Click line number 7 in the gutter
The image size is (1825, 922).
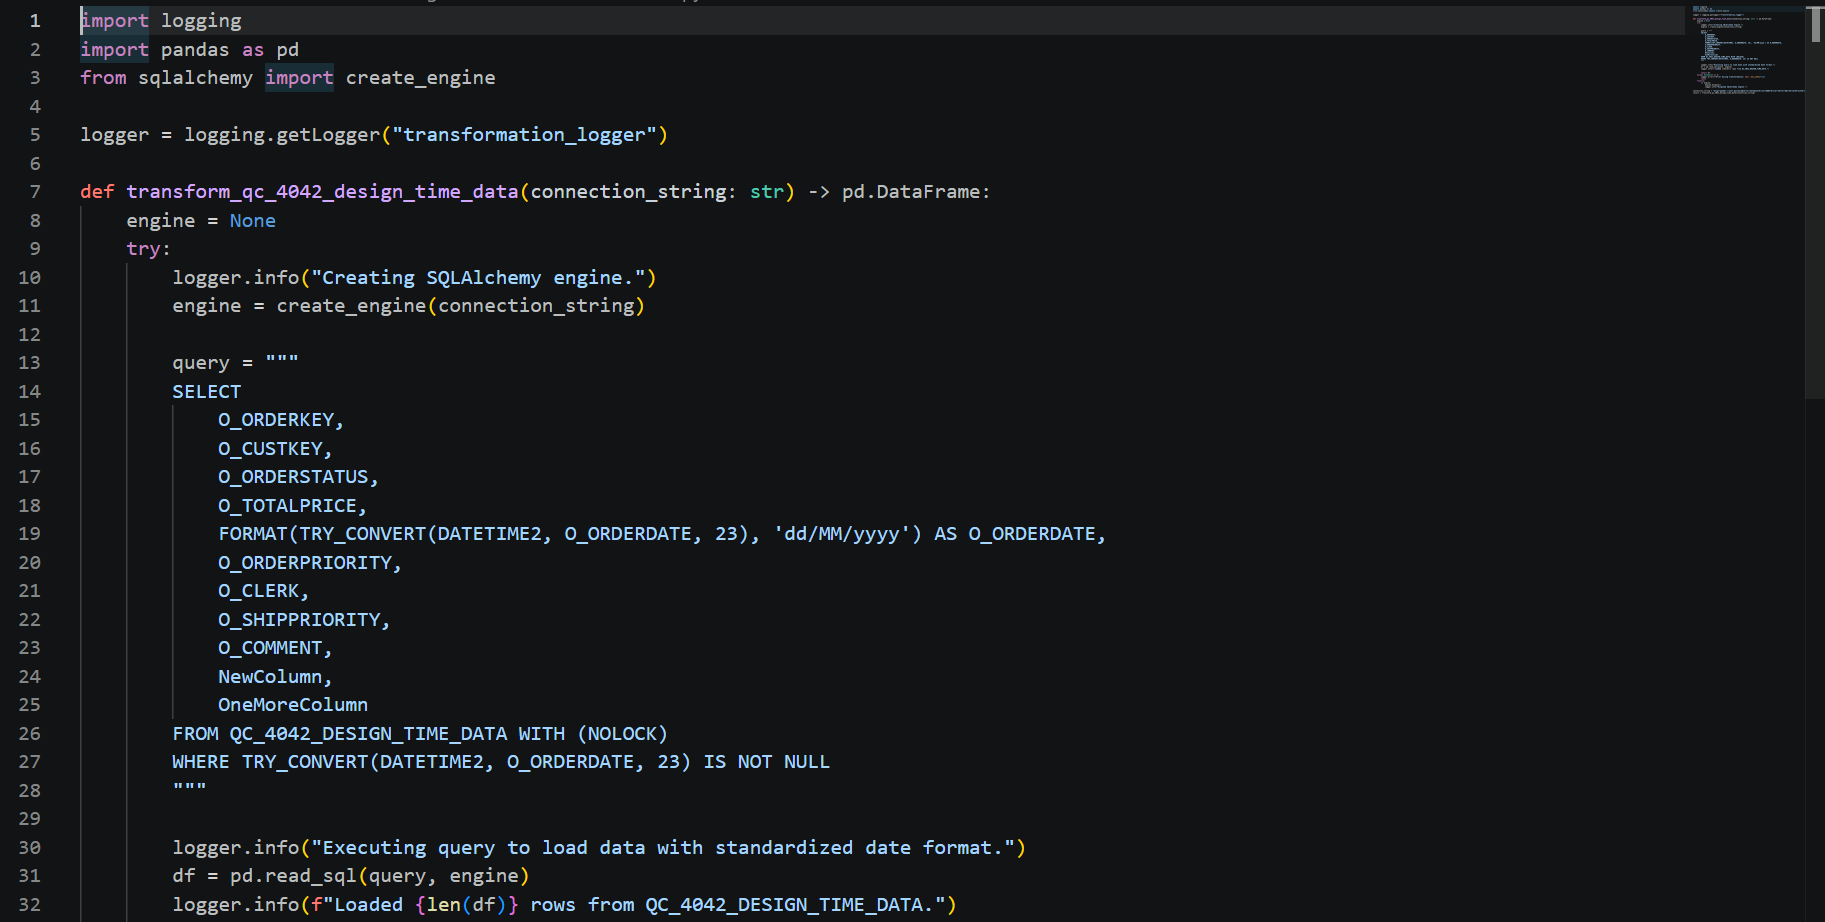35,191
